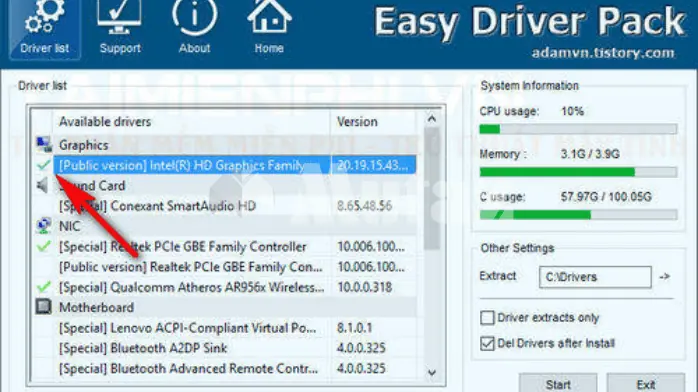This screenshot has width=698, height=392.
Task: Click the C usage progress bar
Action: 578,215
